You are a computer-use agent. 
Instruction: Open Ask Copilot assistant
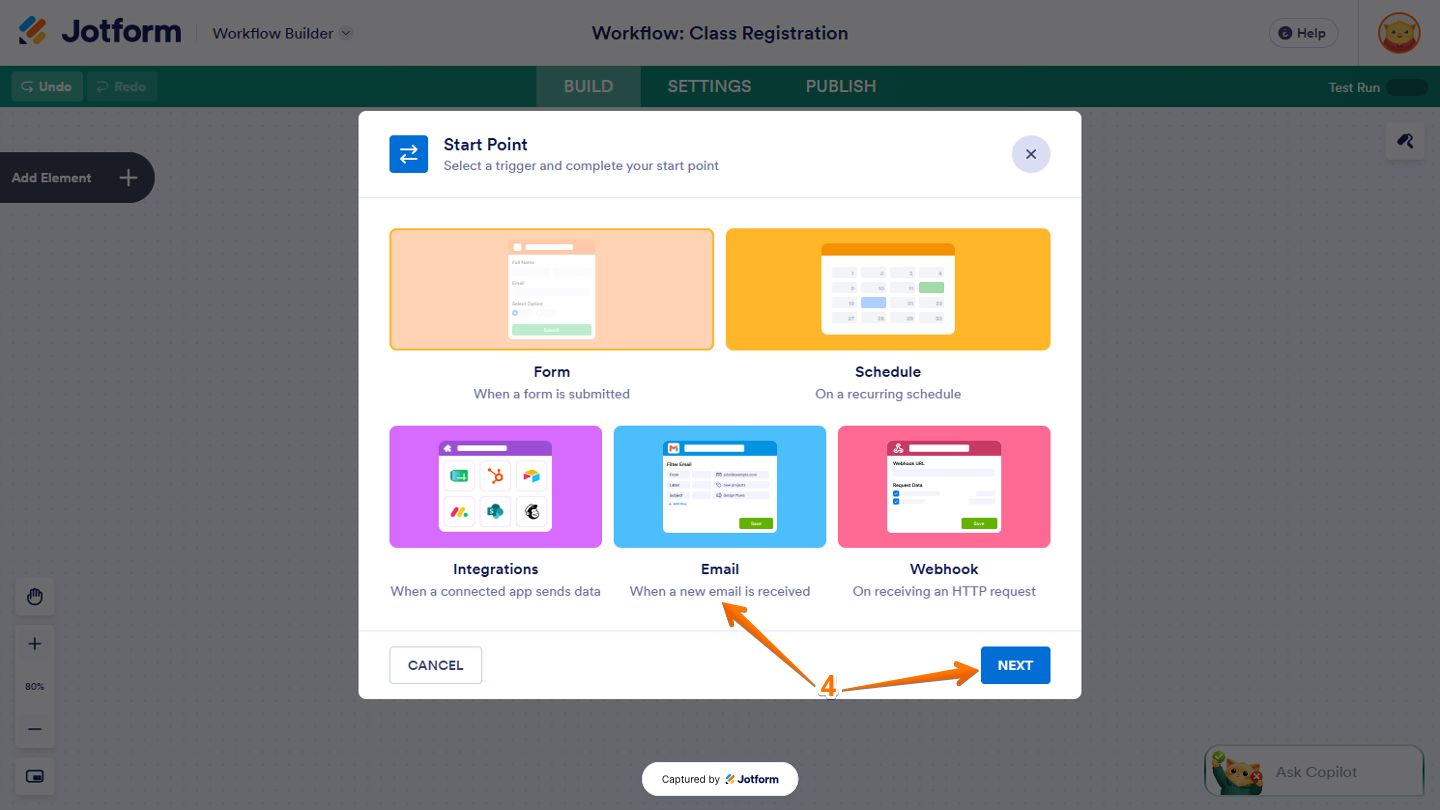tap(1314, 772)
